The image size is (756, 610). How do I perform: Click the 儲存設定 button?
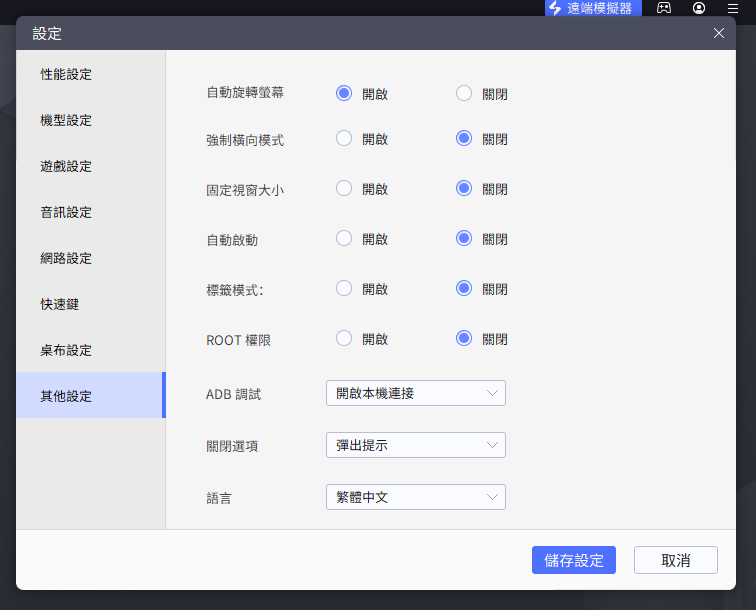[574, 560]
